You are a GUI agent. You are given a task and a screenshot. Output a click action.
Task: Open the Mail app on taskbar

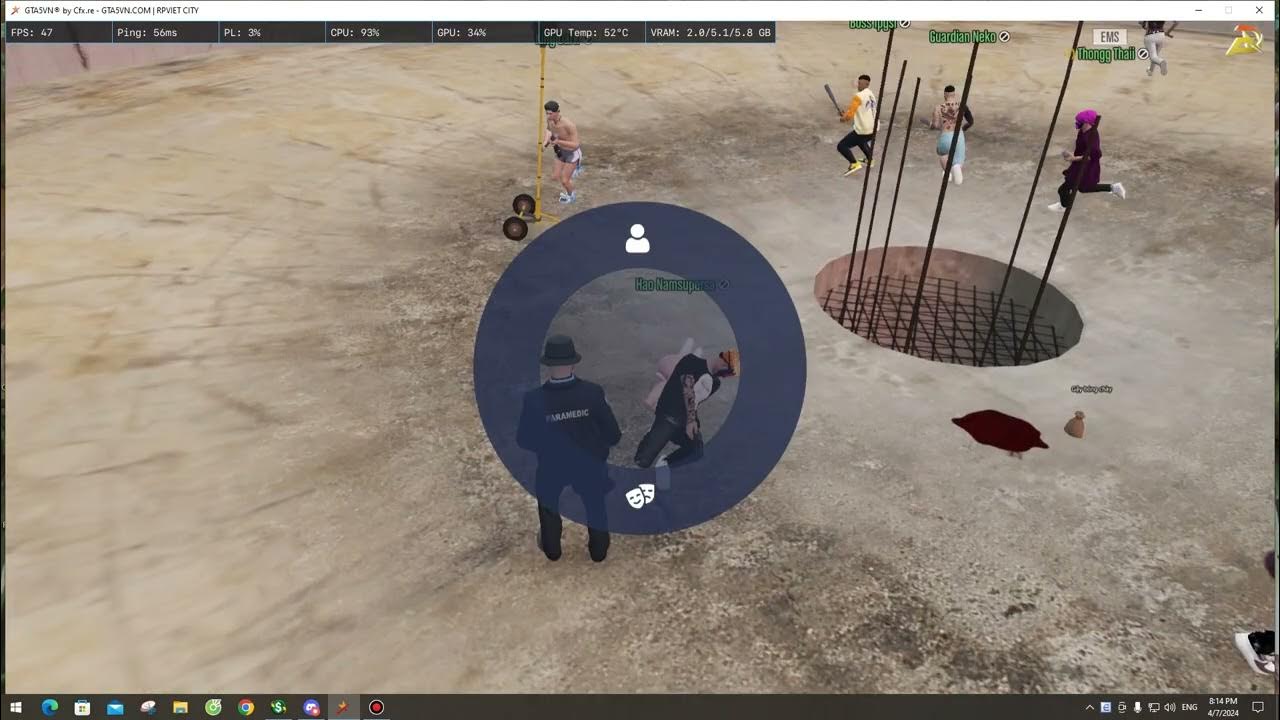click(115, 707)
